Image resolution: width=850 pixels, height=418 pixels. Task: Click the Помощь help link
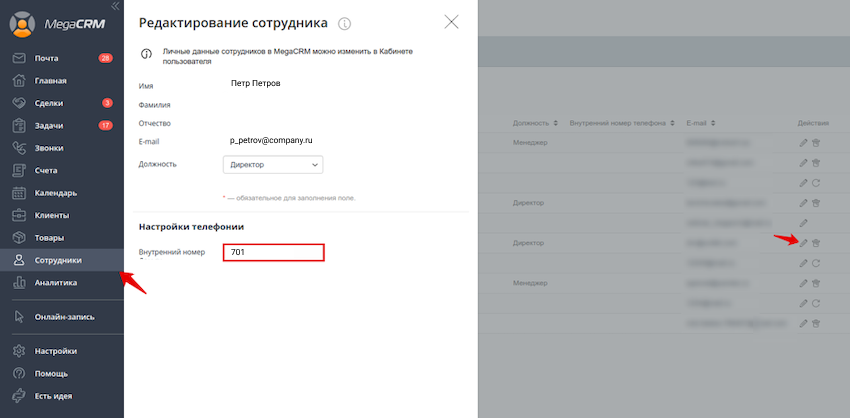[62, 374]
